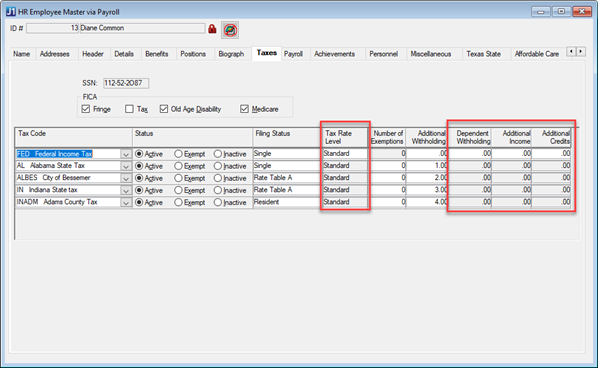The height and width of the screenshot is (368, 598).
Task: Open the Details tab
Action: tap(124, 54)
